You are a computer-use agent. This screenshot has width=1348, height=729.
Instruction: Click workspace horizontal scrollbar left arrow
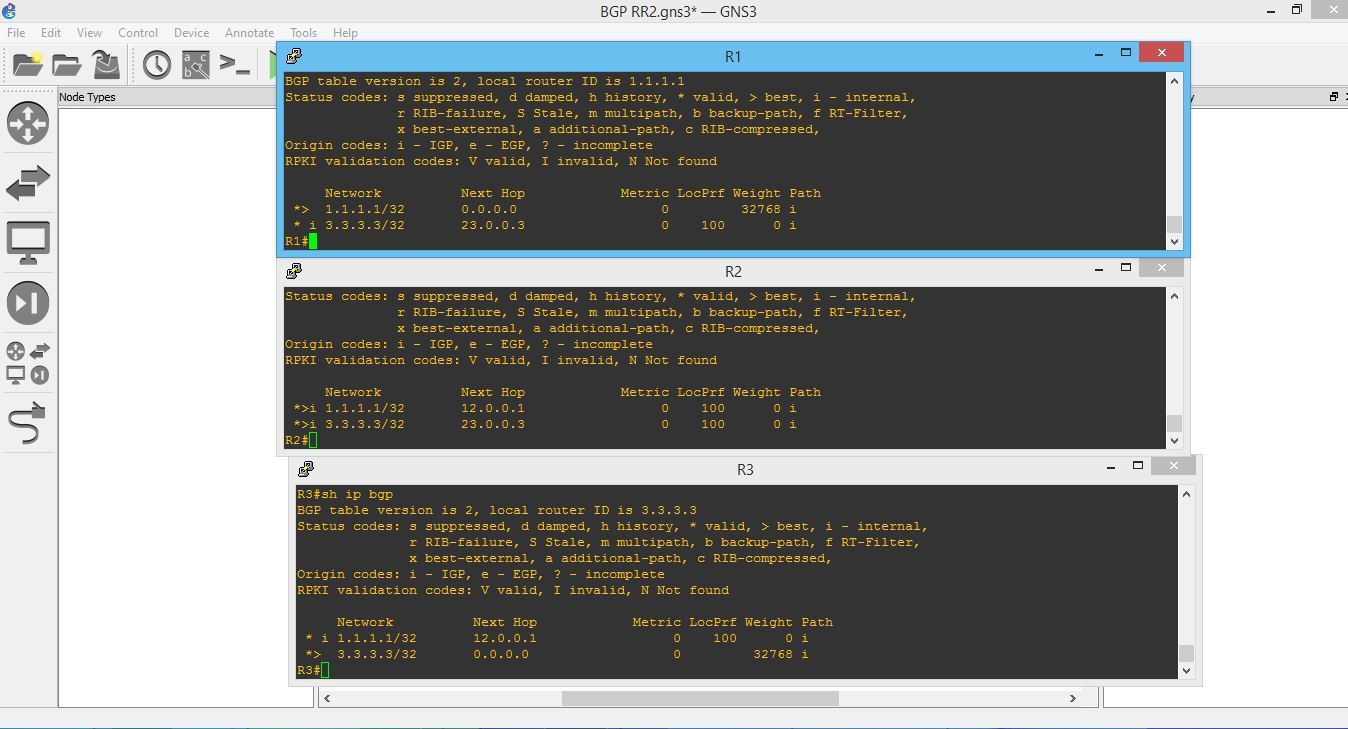click(x=326, y=698)
